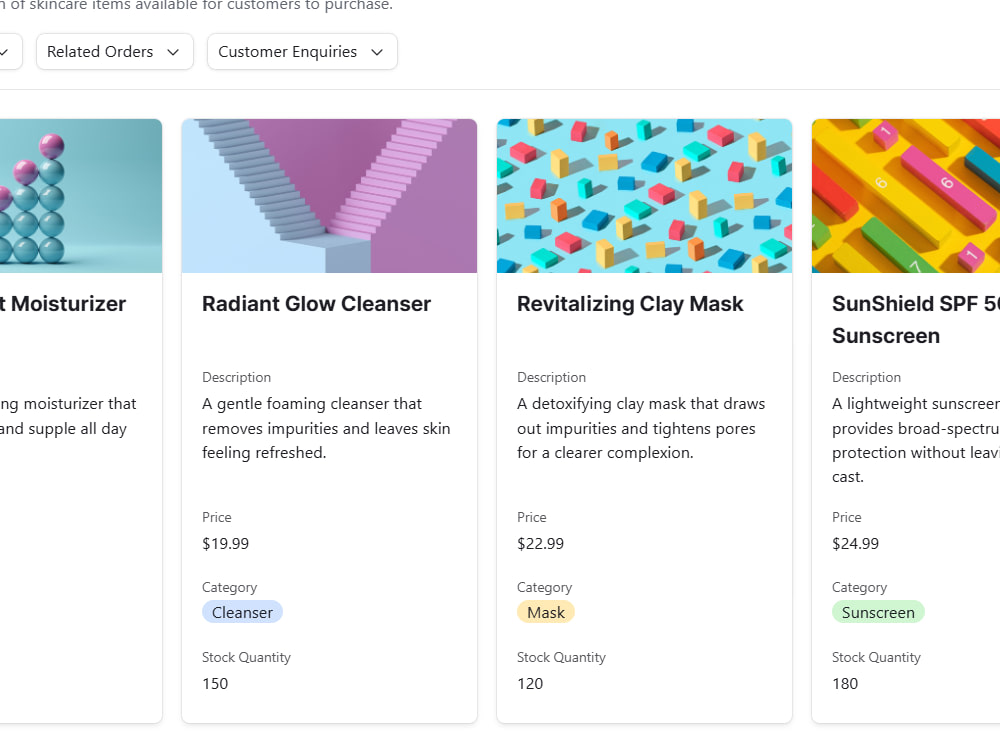Click stock quantity 150
Screen dimensions: 1000x750
click(x=215, y=684)
